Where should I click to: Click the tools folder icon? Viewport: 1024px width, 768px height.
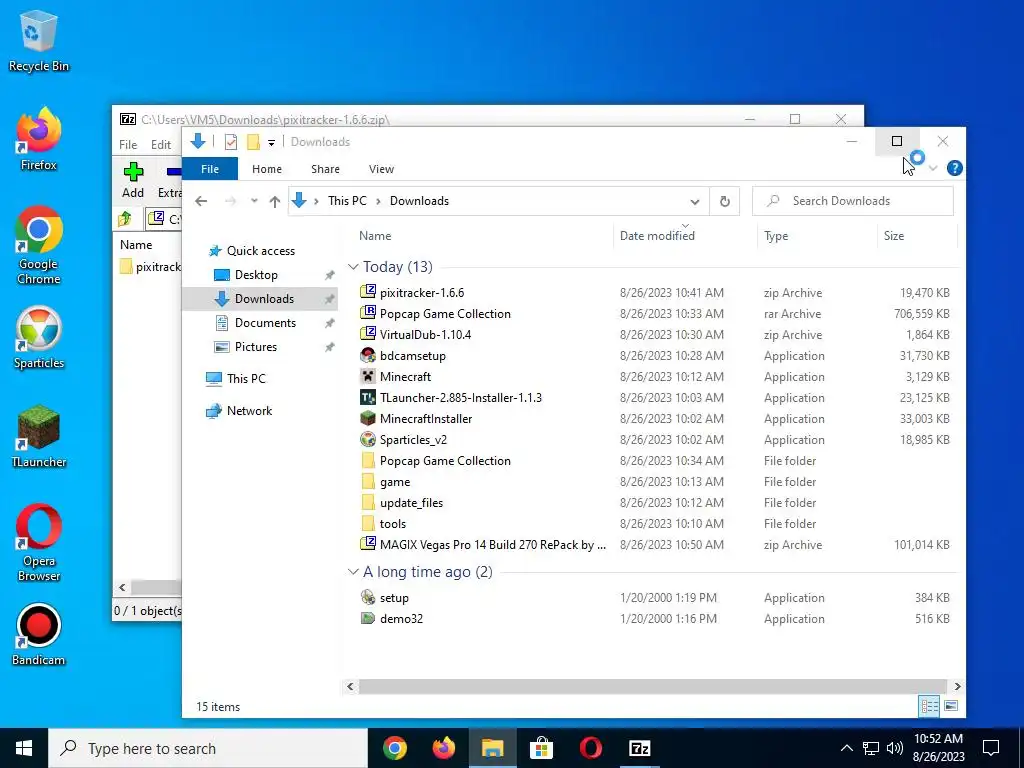(368, 523)
